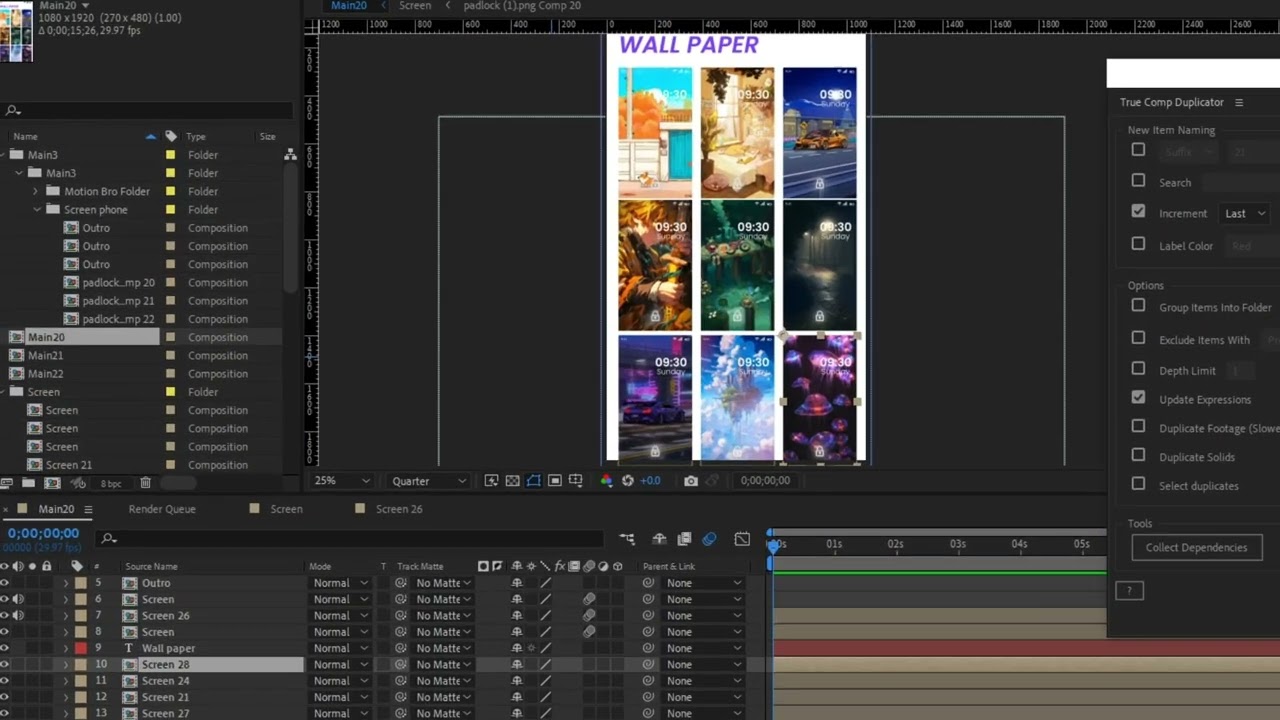The image size is (1280, 720).
Task: Open Track Matte dropdown for Screen 24
Action: [443, 681]
